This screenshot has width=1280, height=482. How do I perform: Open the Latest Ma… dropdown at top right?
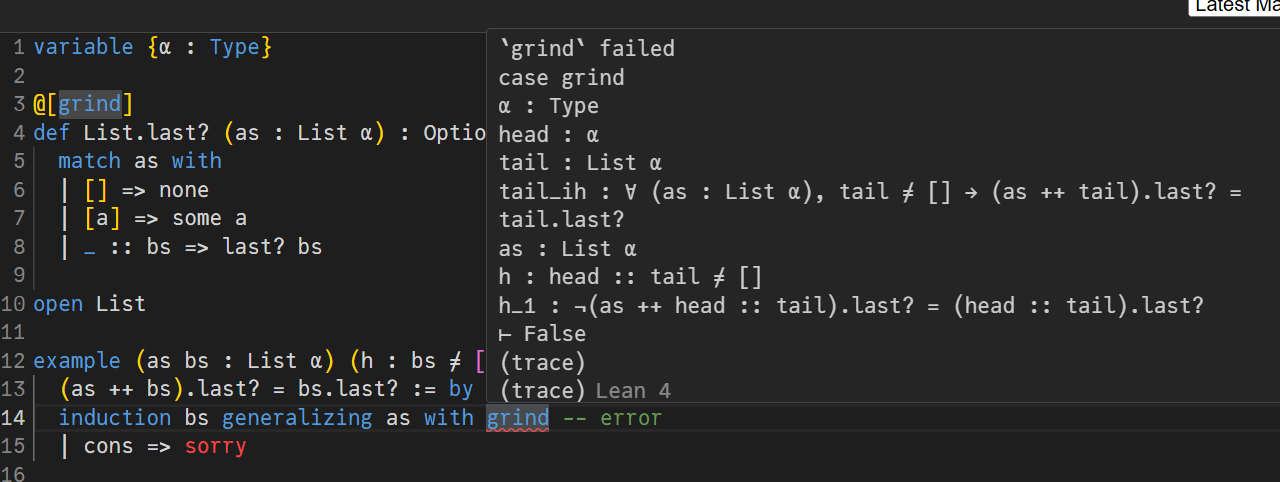click(1235, 7)
